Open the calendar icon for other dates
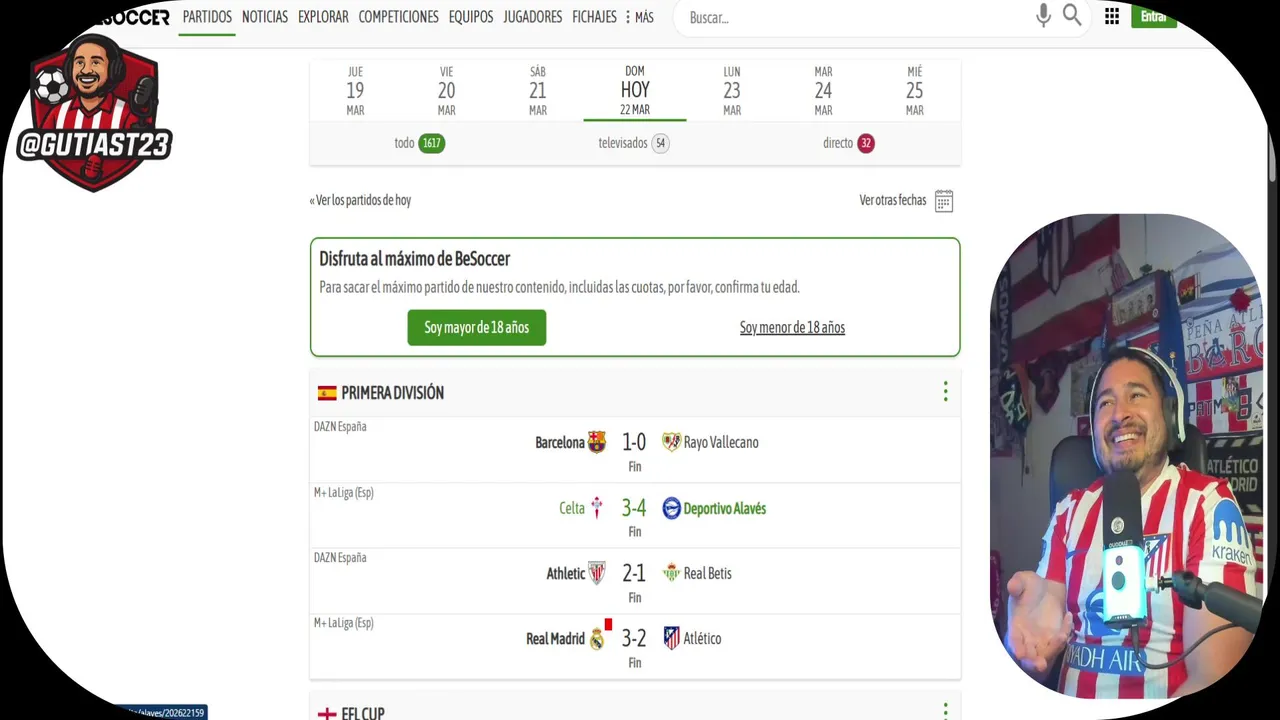The height and width of the screenshot is (720, 1280). (943, 201)
